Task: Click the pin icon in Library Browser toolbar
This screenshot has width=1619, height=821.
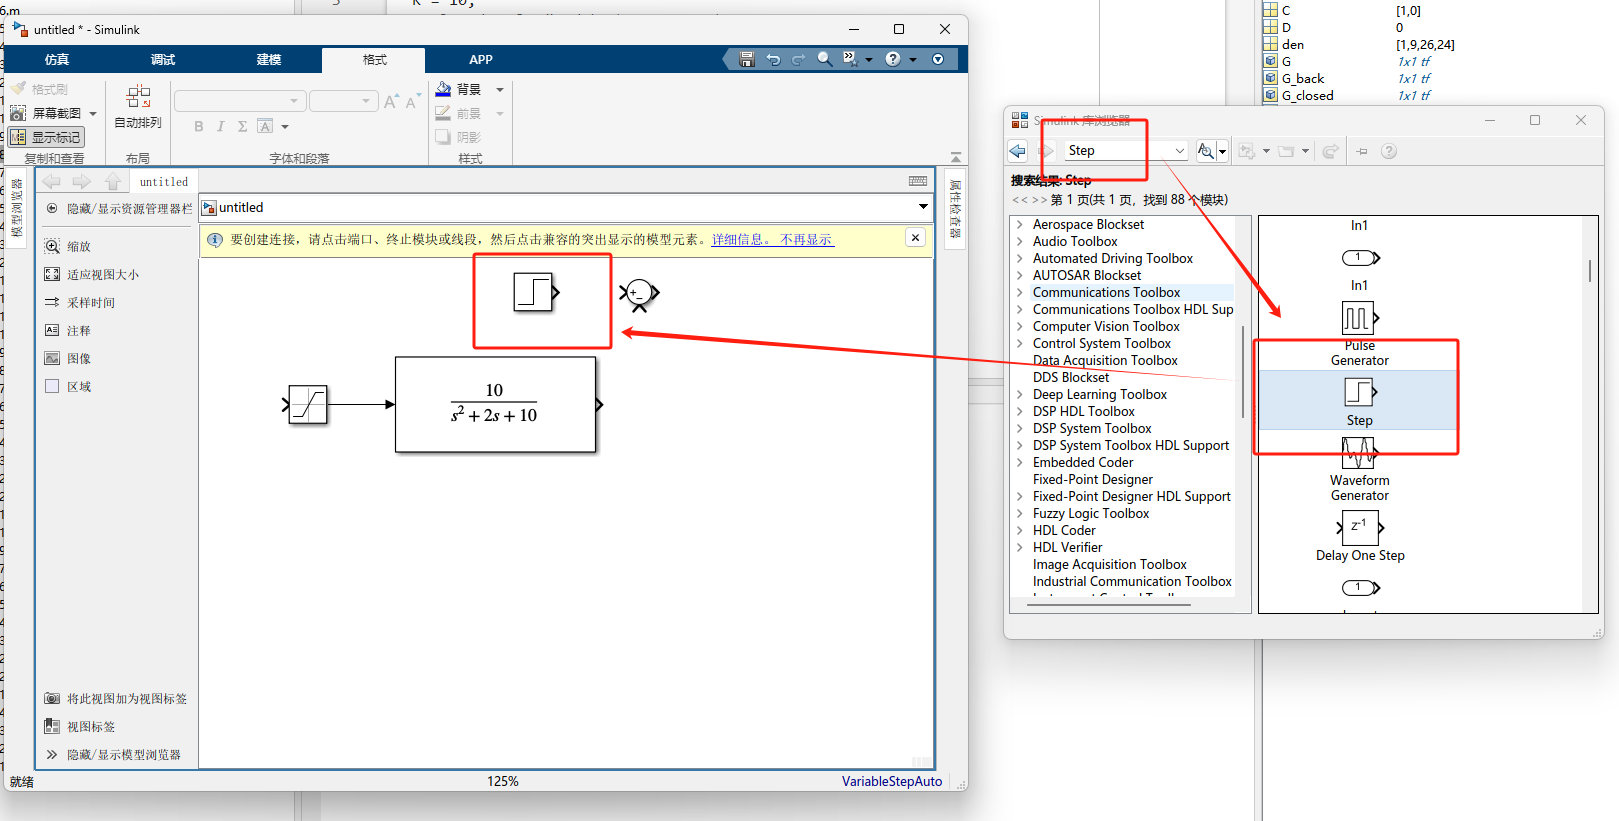Action: point(1362,151)
